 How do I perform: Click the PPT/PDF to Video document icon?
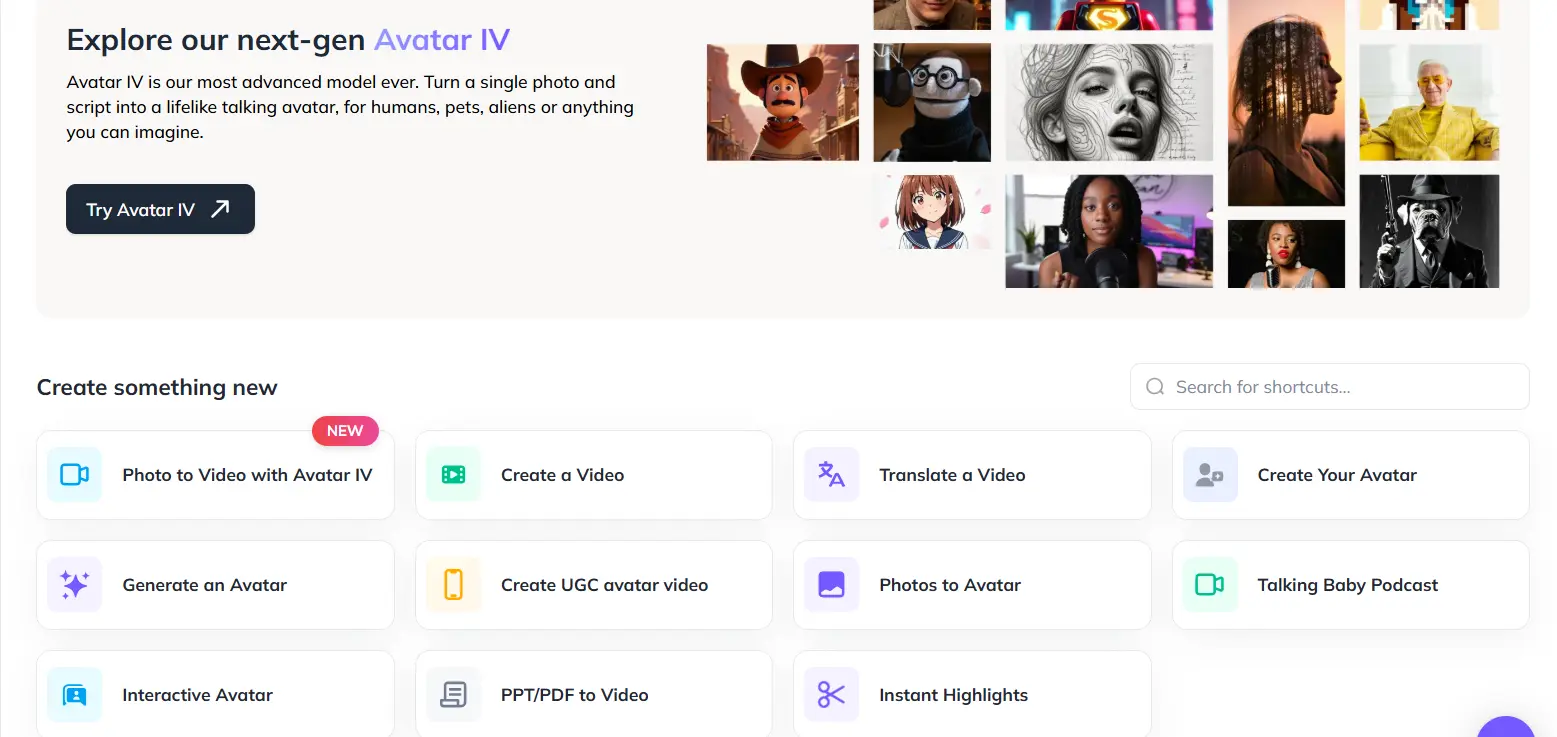pyautogui.click(x=453, y=695)
